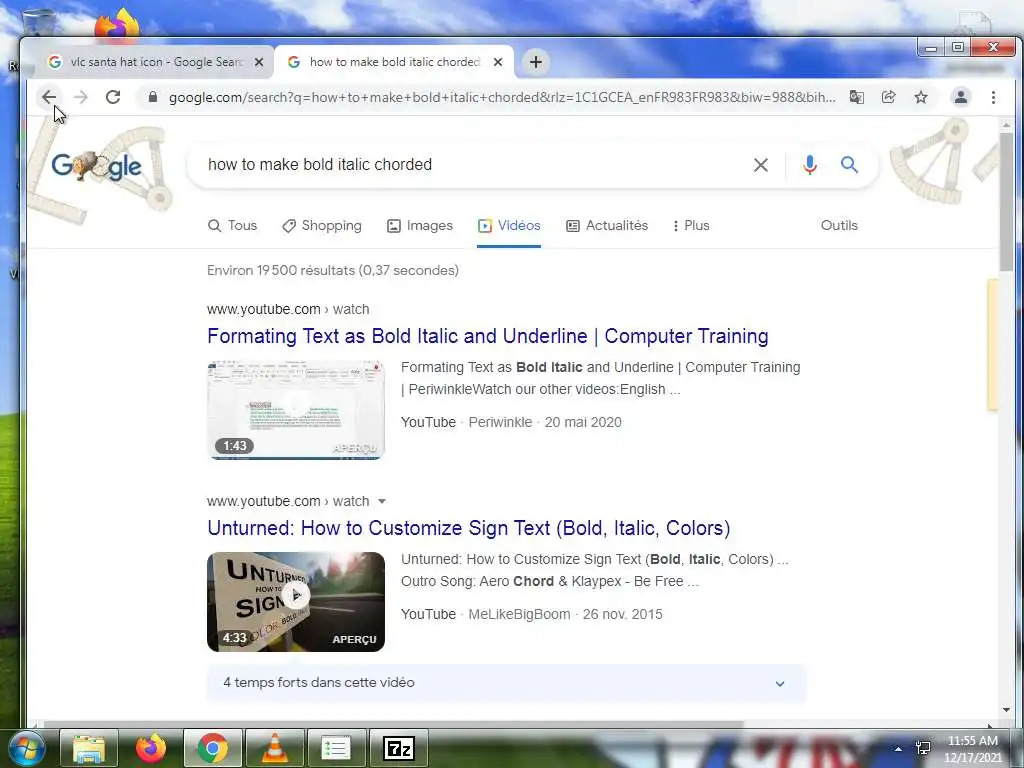Submit search with magnifier icon
This screenshot has width=1024, height=768.
pyautogui.click(x=849, y=165)
